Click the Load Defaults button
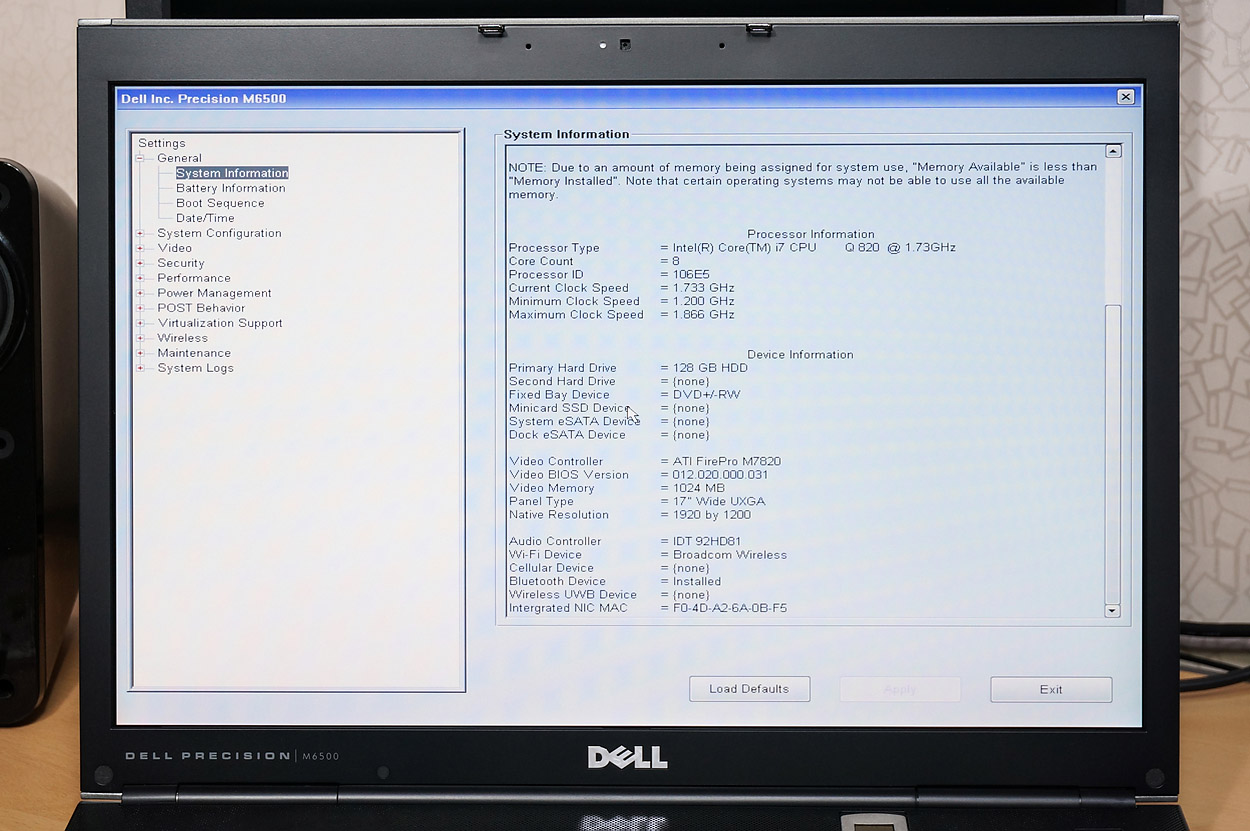The width and height of the screenshot is (1250, 831). pos(749,689)
